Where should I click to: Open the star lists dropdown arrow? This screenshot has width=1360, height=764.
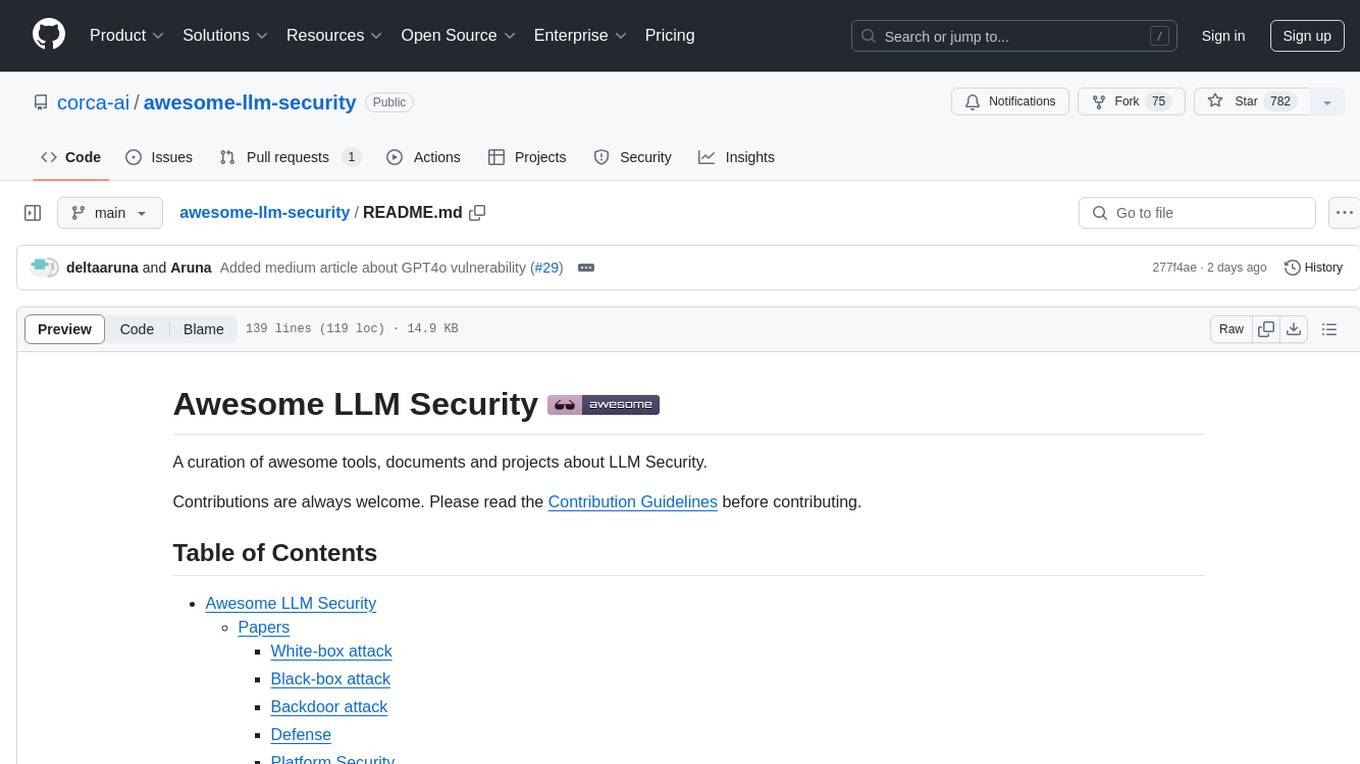pyautogui.click(x=1327, y=102)
